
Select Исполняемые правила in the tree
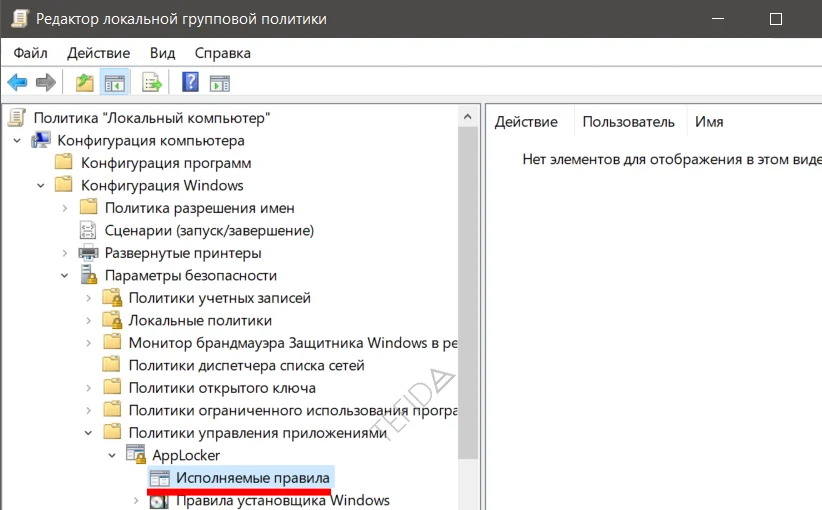coord(253,478)
